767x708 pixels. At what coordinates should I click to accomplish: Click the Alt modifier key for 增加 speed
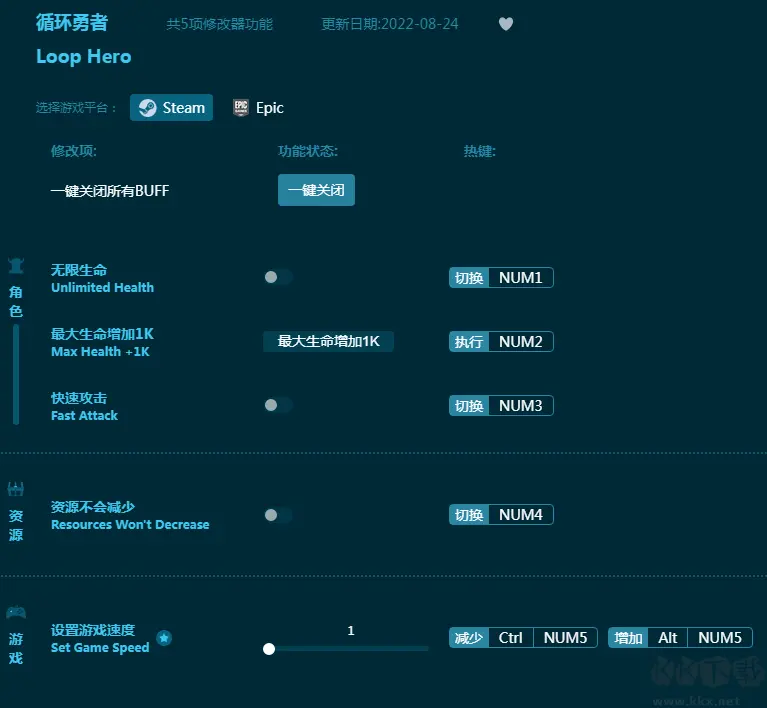(x=667, y=638)
